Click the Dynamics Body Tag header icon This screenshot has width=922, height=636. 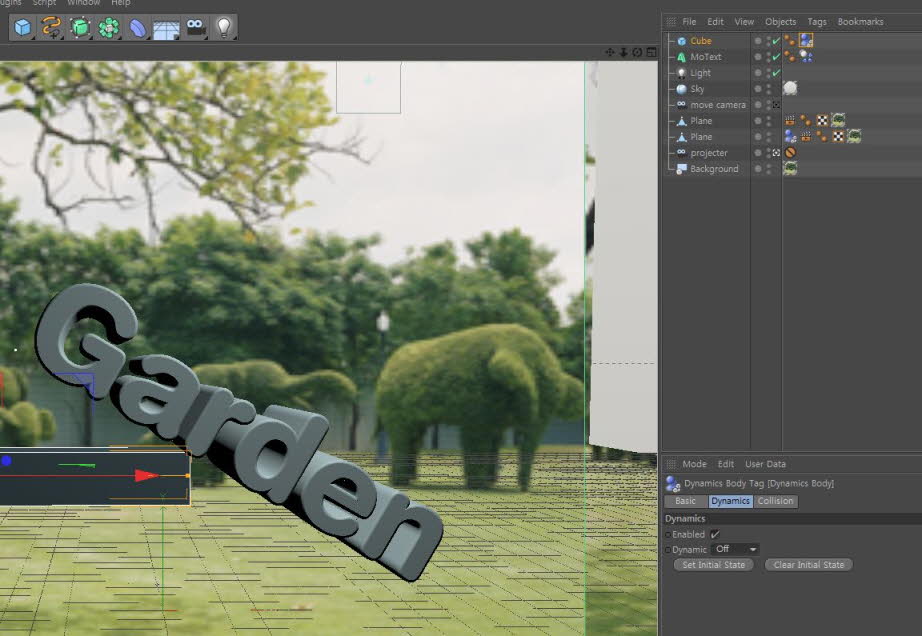673,484
